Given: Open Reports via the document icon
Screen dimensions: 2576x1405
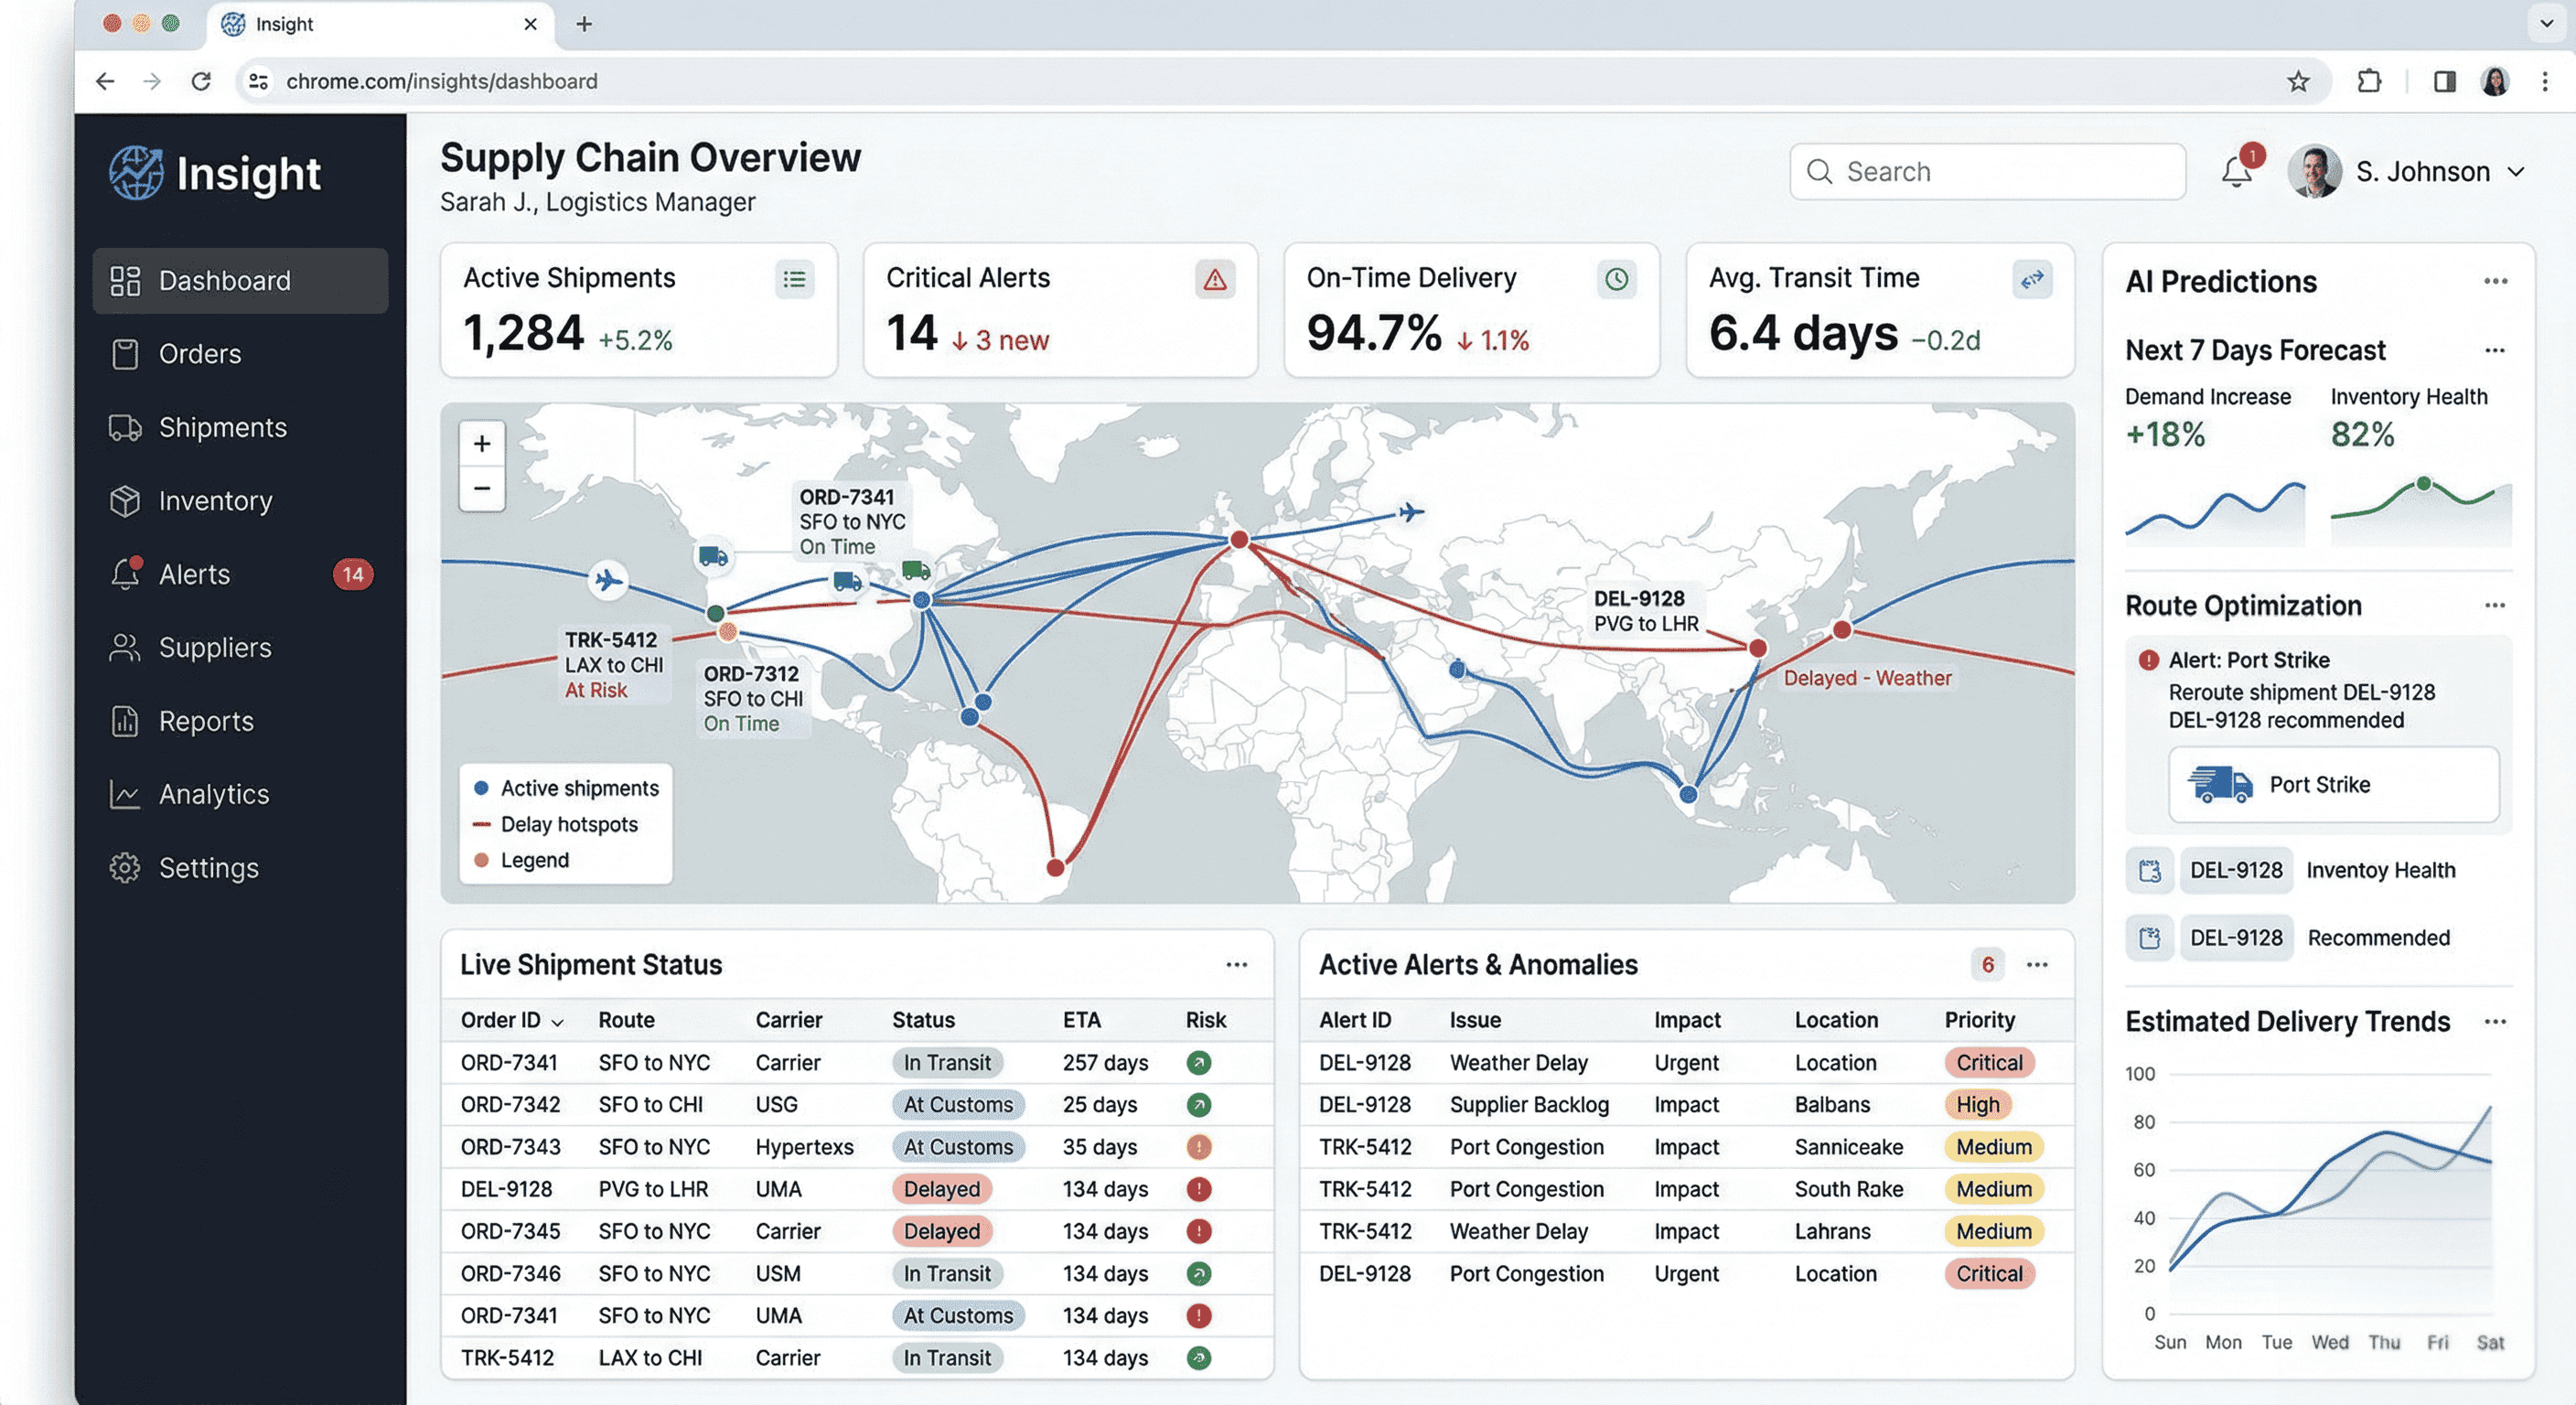Looking at the screenshot, I should click(x=124, y=721).
